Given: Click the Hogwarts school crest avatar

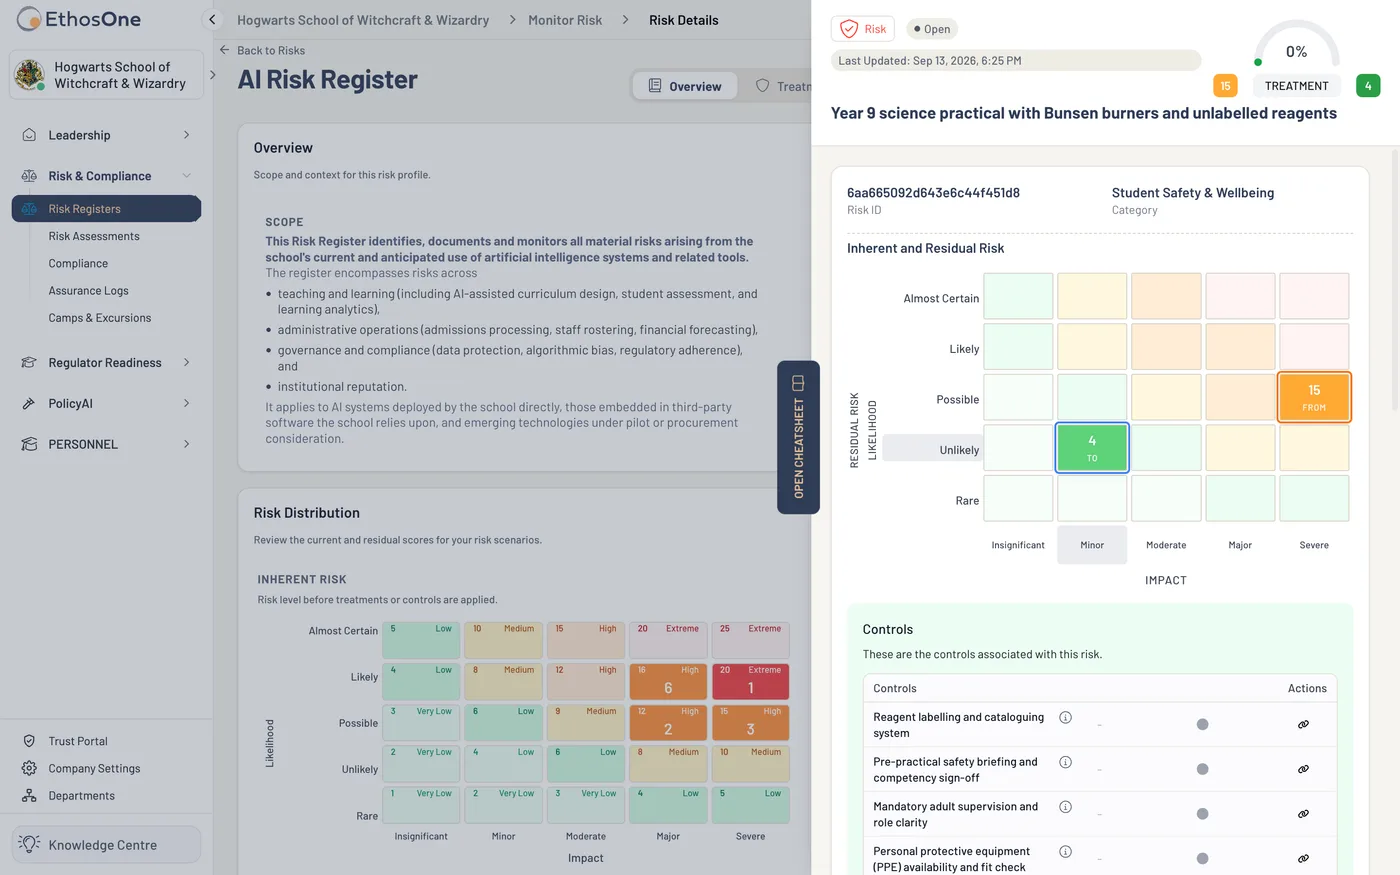Looking at the screenshot, I should coord(29,75).
